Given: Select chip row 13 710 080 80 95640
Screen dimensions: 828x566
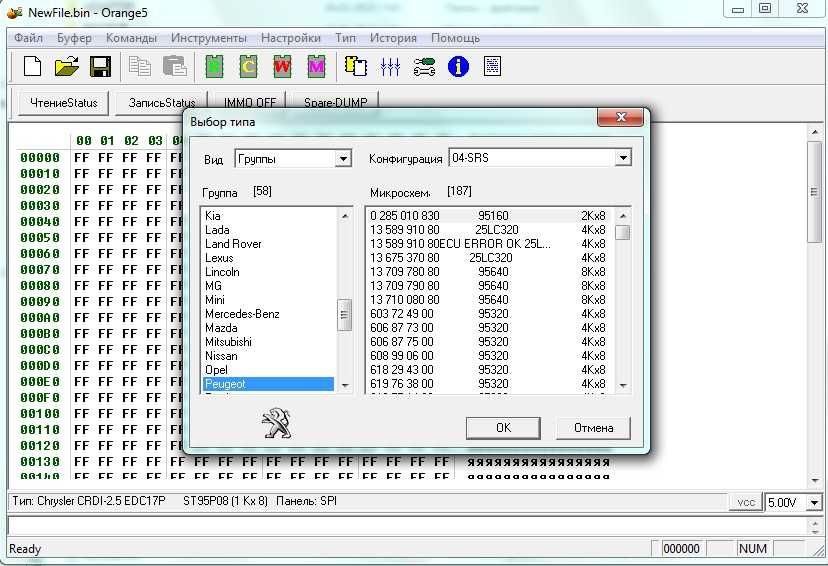Looking at the screenshot, I should click(488, 299).
